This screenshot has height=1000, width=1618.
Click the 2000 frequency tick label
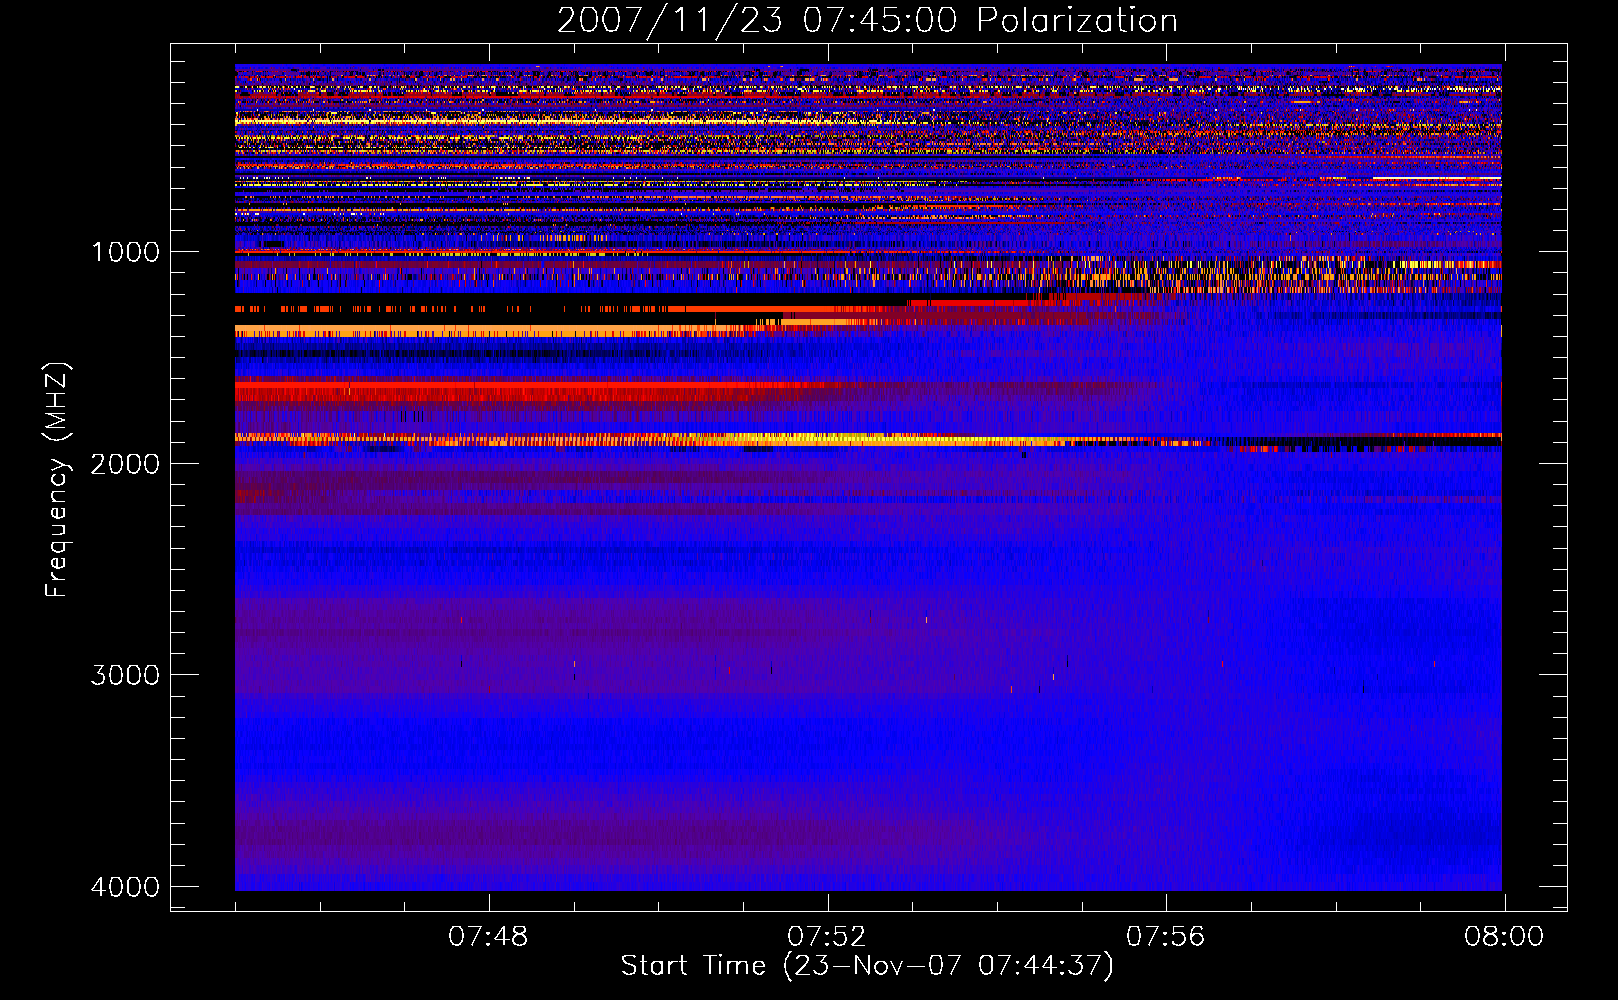pyautogui.click(x=125, y=463)
